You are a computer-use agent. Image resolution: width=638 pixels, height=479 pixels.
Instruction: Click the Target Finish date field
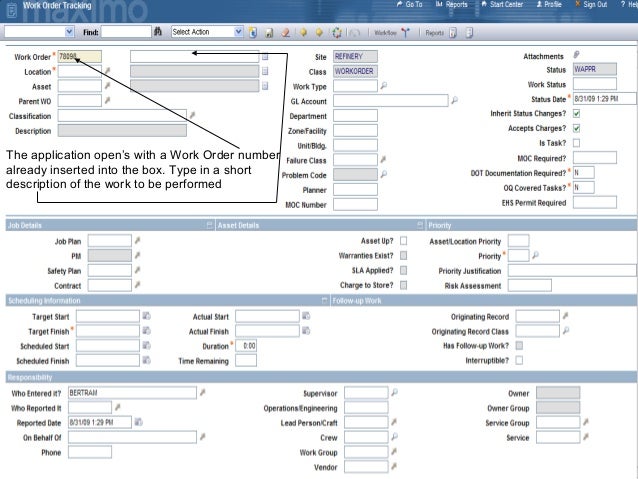(x=108, y=331)
